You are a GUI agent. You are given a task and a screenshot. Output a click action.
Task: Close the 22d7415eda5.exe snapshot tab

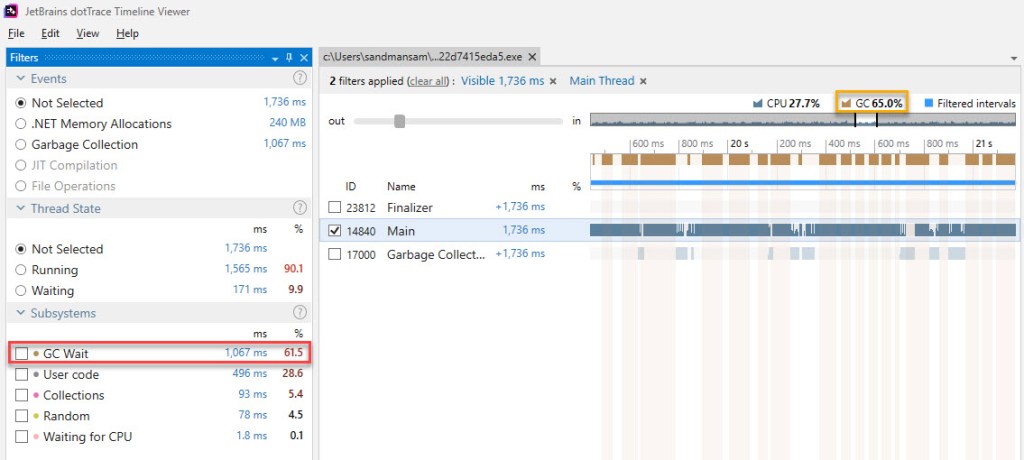point(532,58)
